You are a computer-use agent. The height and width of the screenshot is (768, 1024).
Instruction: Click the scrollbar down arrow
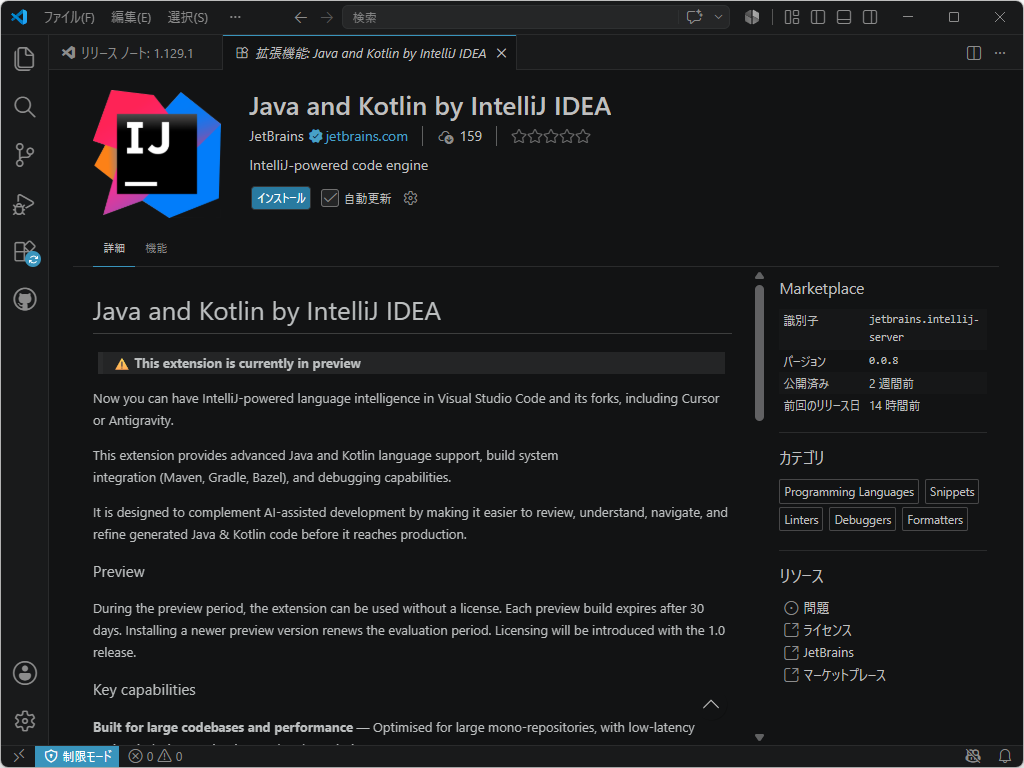tap(759, 737)
